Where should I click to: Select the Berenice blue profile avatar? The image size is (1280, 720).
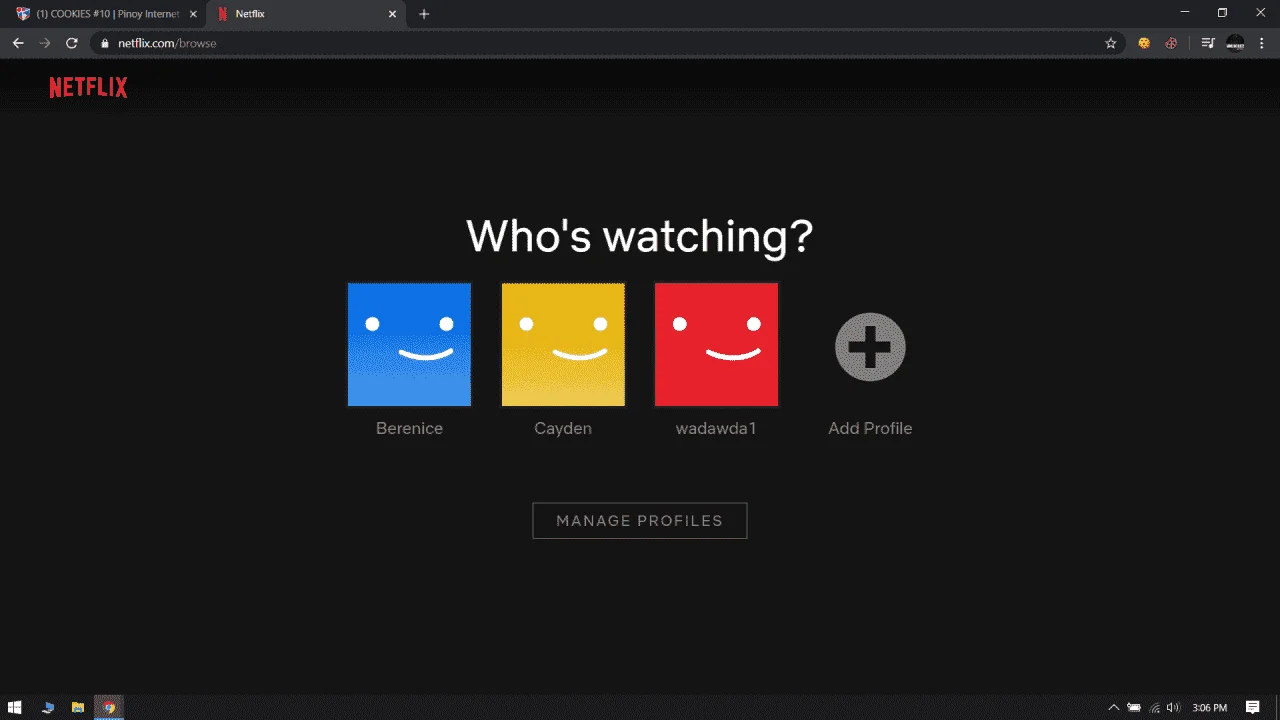pyautogui.click(x=409, y=344)
